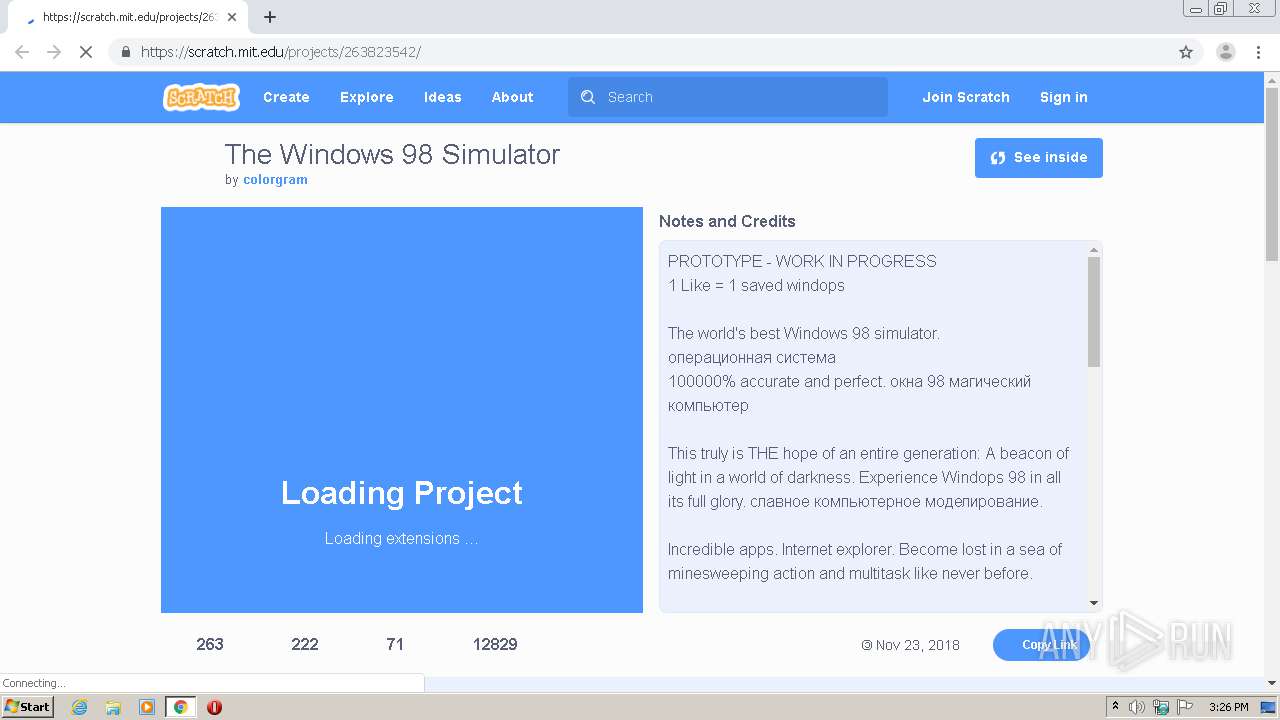The image size is (1280, 720).
Task: Click the browser address bar URL
Action: [281, 52]
